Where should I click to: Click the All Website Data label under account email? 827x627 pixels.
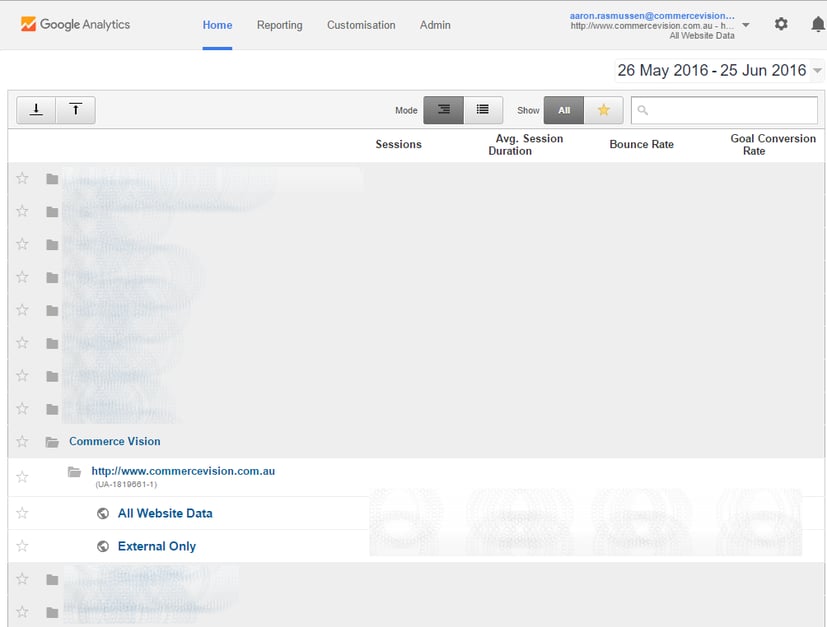701,35
